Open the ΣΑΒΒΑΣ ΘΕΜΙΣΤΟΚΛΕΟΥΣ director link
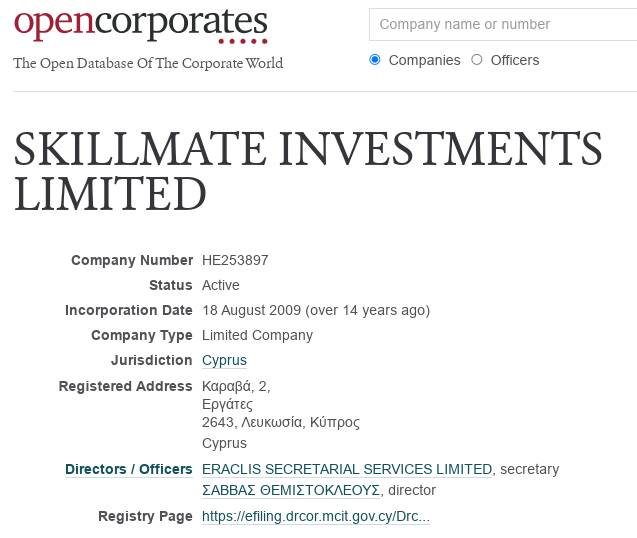This screenshot has height=538, width=637. pyautogui.click(x=291, y=490)
